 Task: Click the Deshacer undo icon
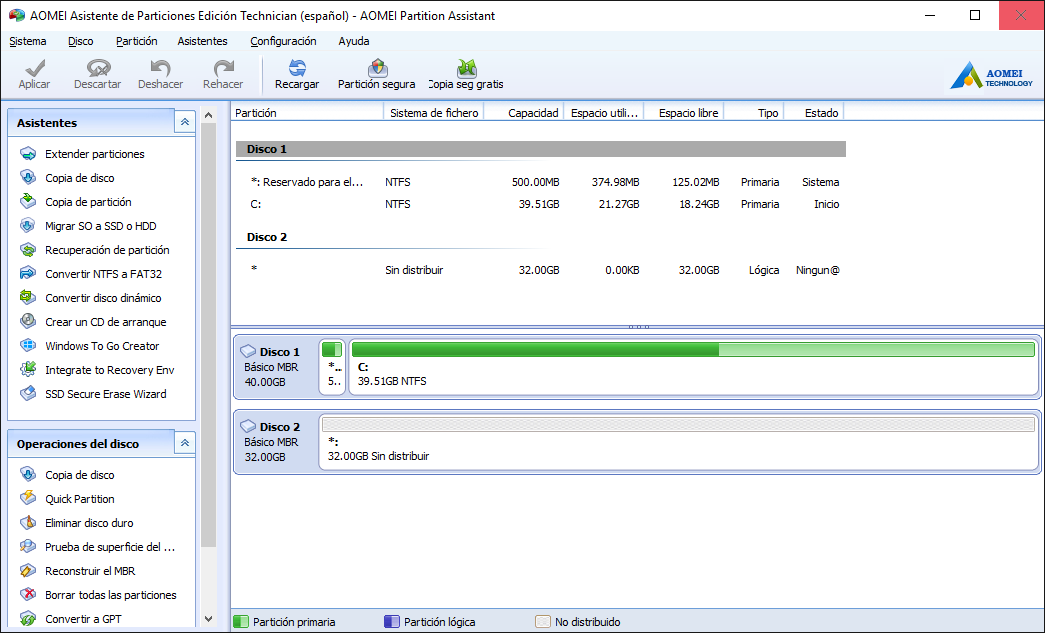coord(160,68)
